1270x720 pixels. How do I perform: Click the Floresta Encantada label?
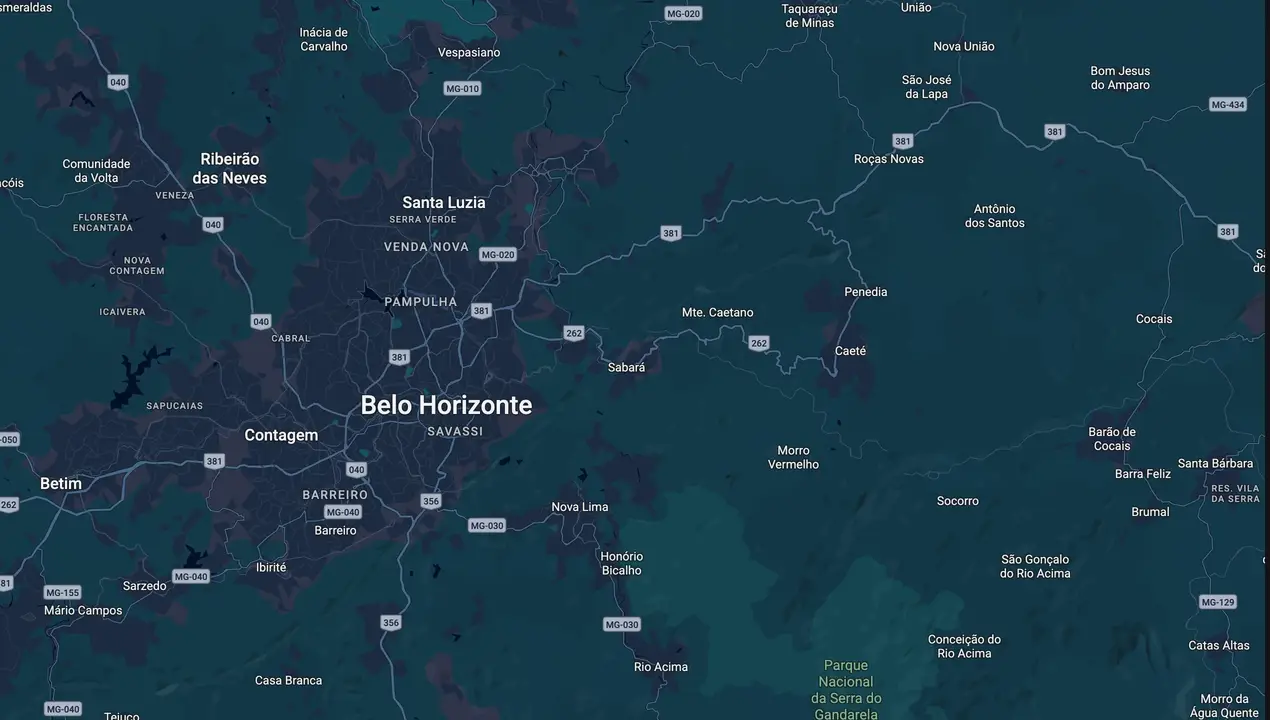point(103,222)
